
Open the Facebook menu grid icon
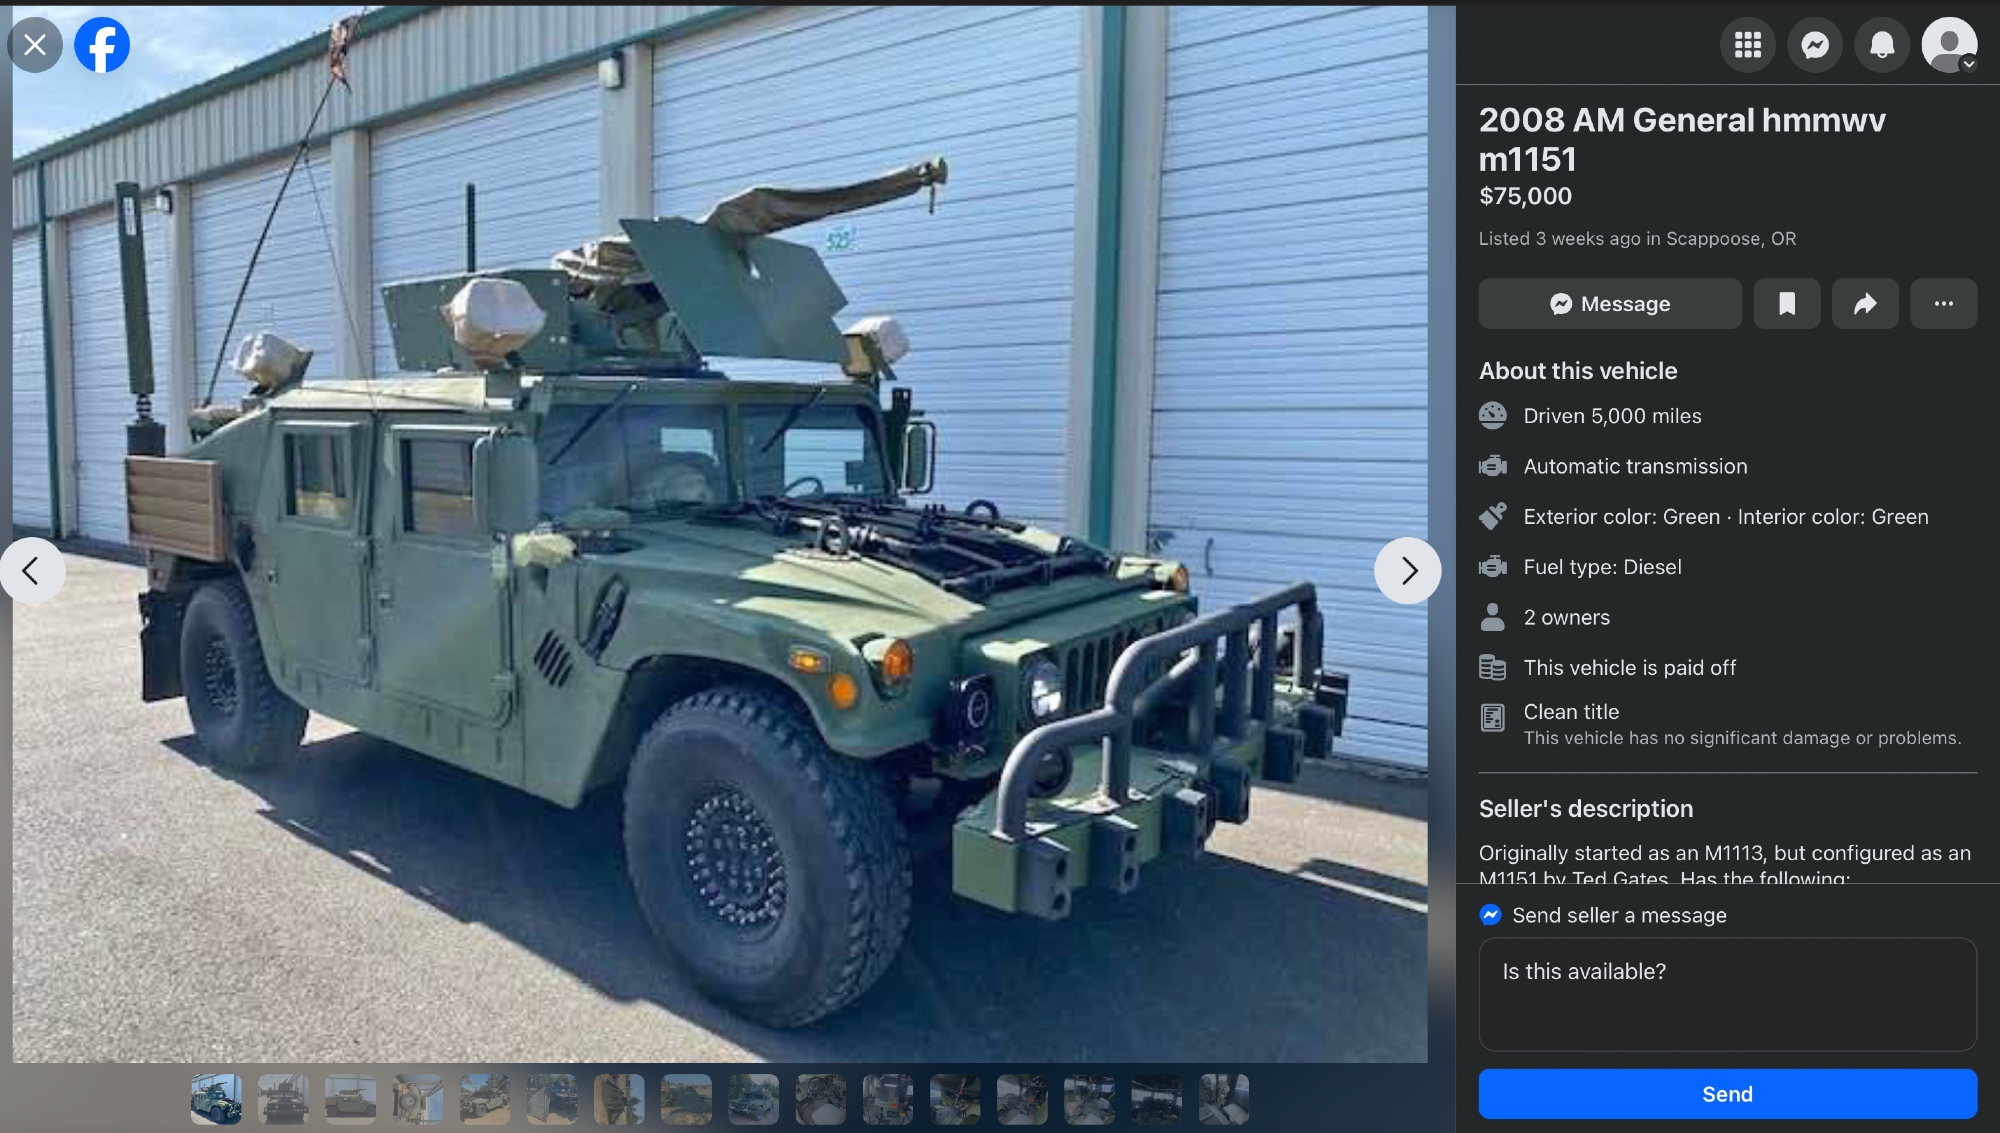pyautogui.click(x=1747, y=45)
